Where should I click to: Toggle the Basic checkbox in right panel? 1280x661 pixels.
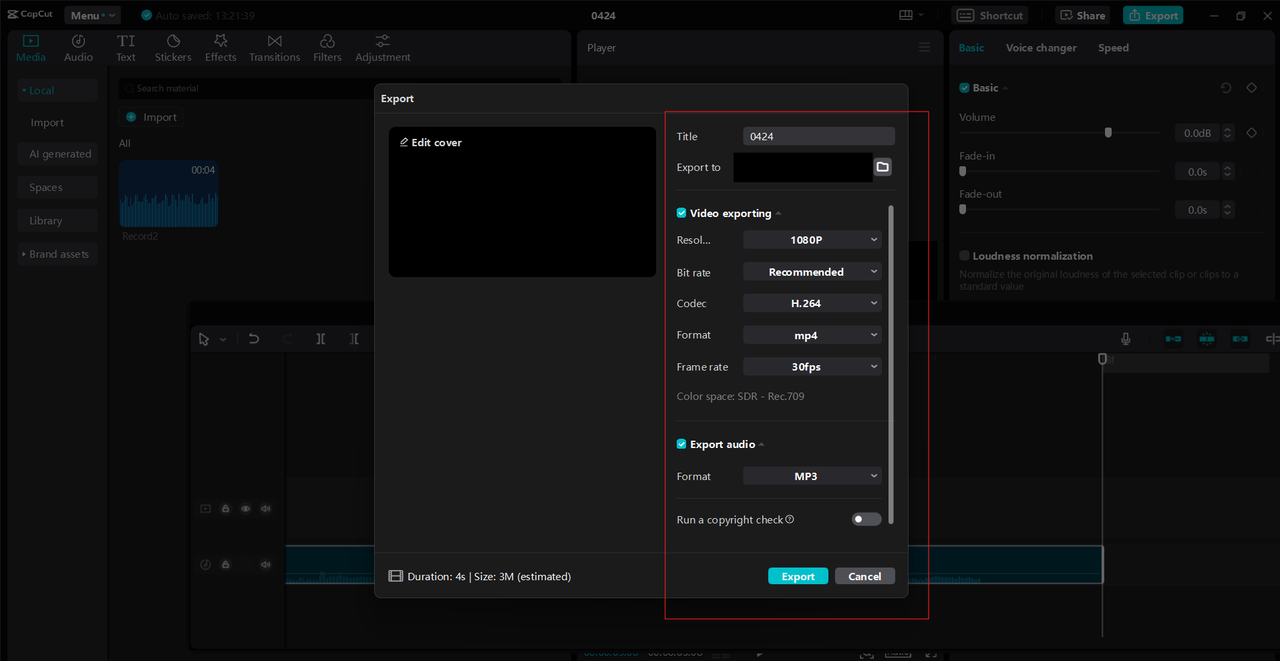click(x=964, y=88)
